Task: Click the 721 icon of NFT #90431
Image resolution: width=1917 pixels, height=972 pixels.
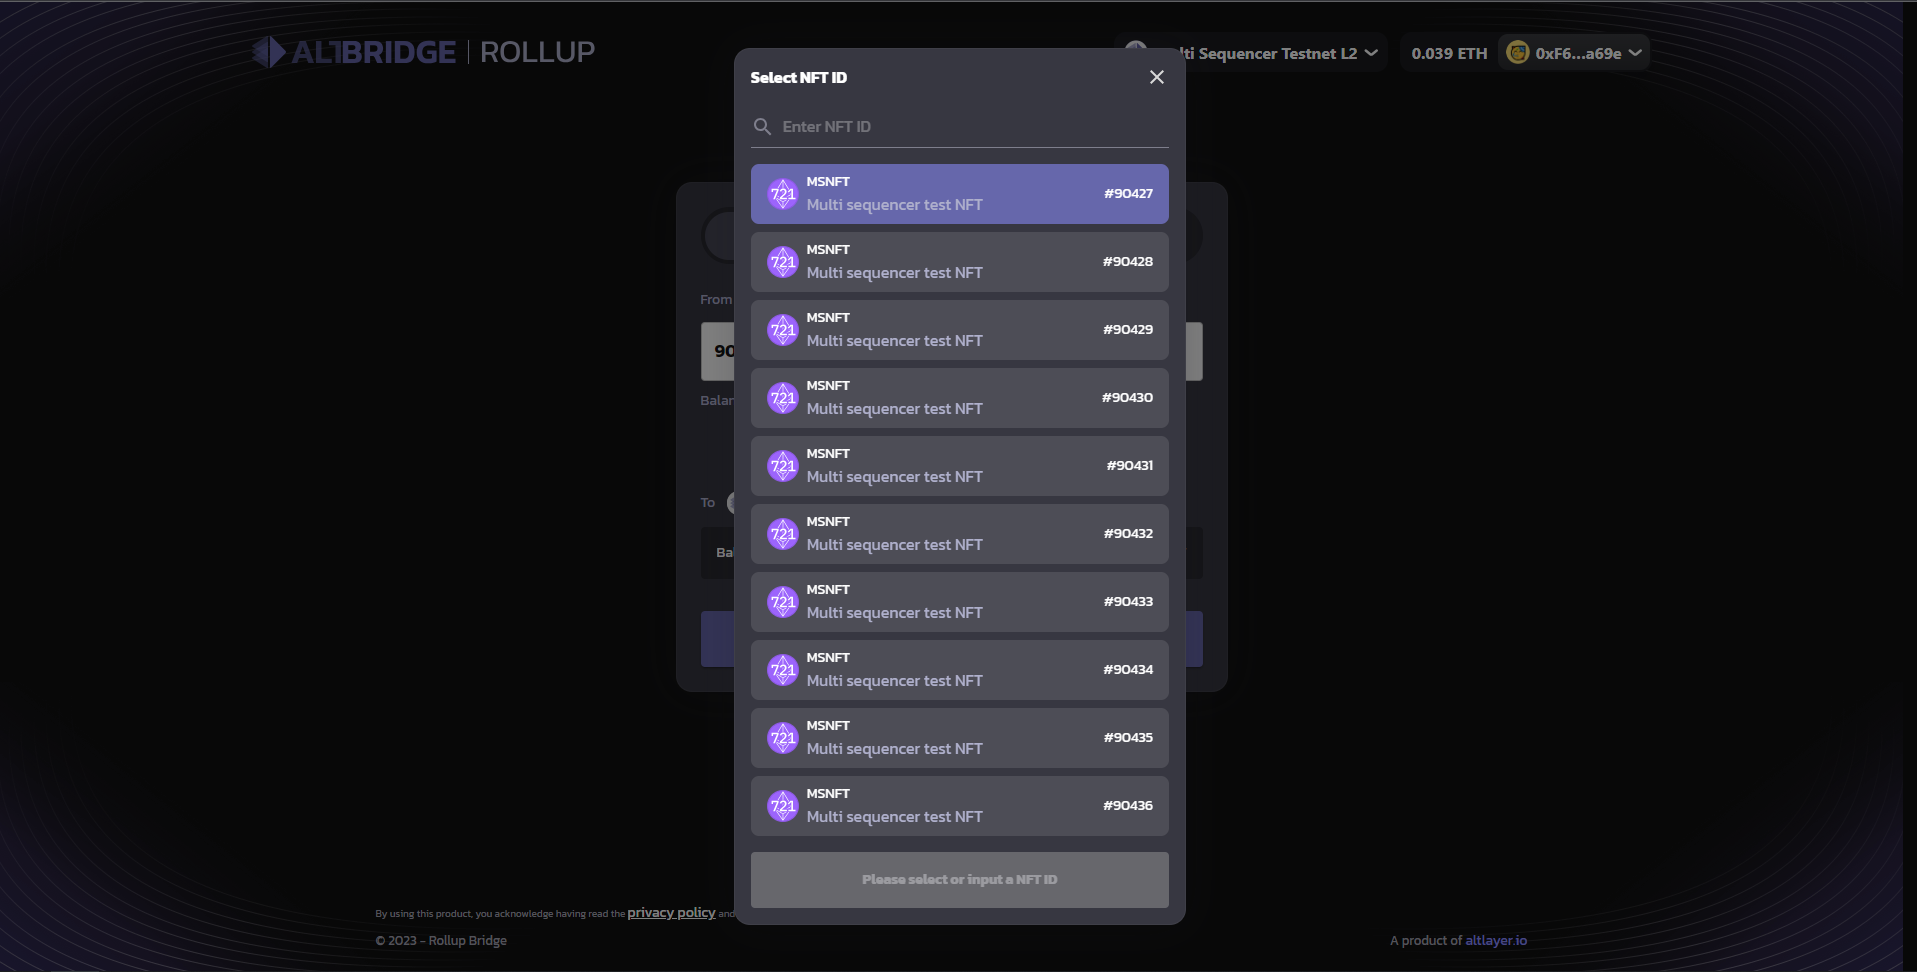Action: 782,466
